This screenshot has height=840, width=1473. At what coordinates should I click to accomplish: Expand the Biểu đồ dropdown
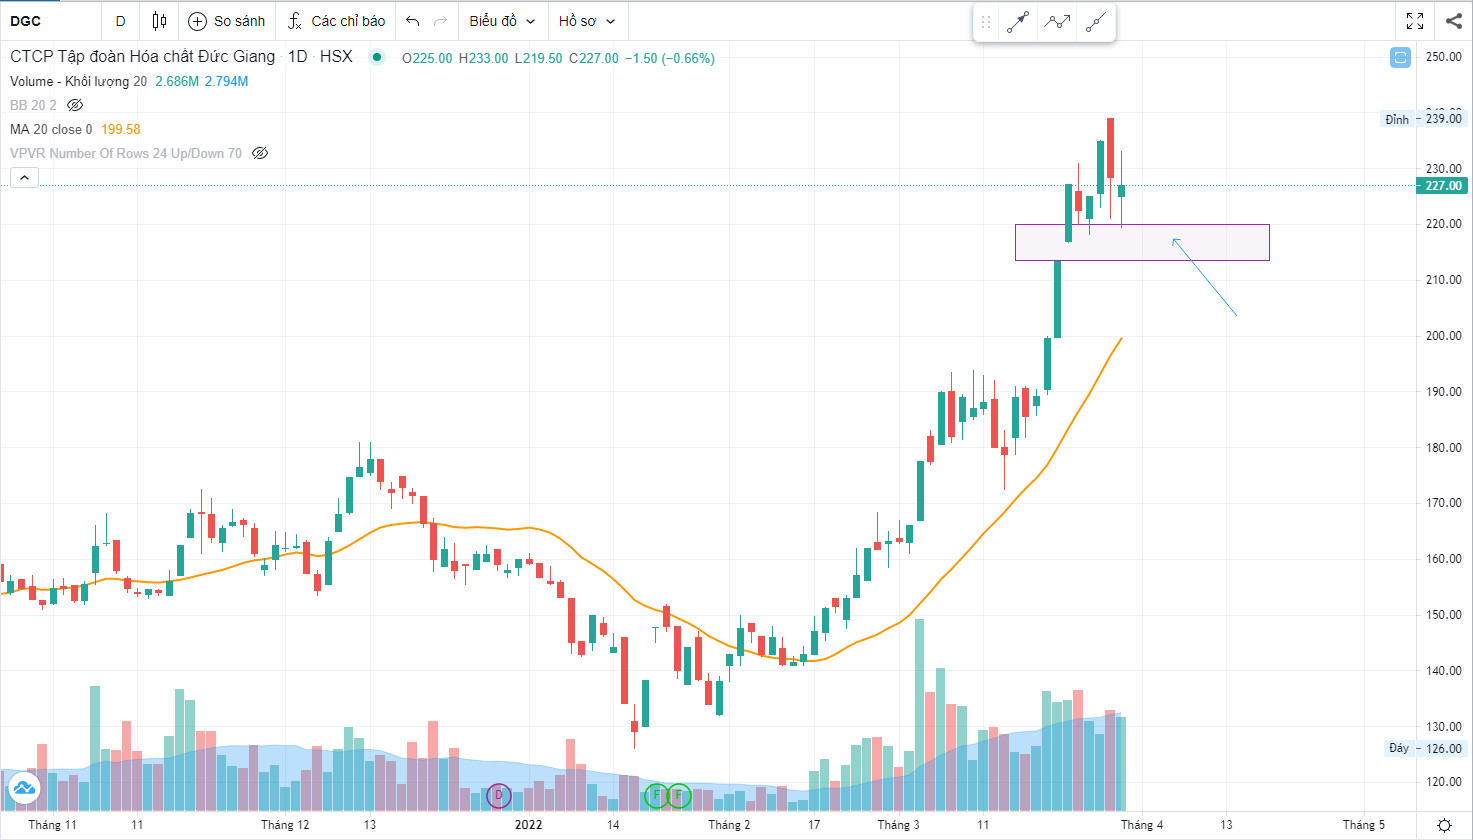pos(502,21)
